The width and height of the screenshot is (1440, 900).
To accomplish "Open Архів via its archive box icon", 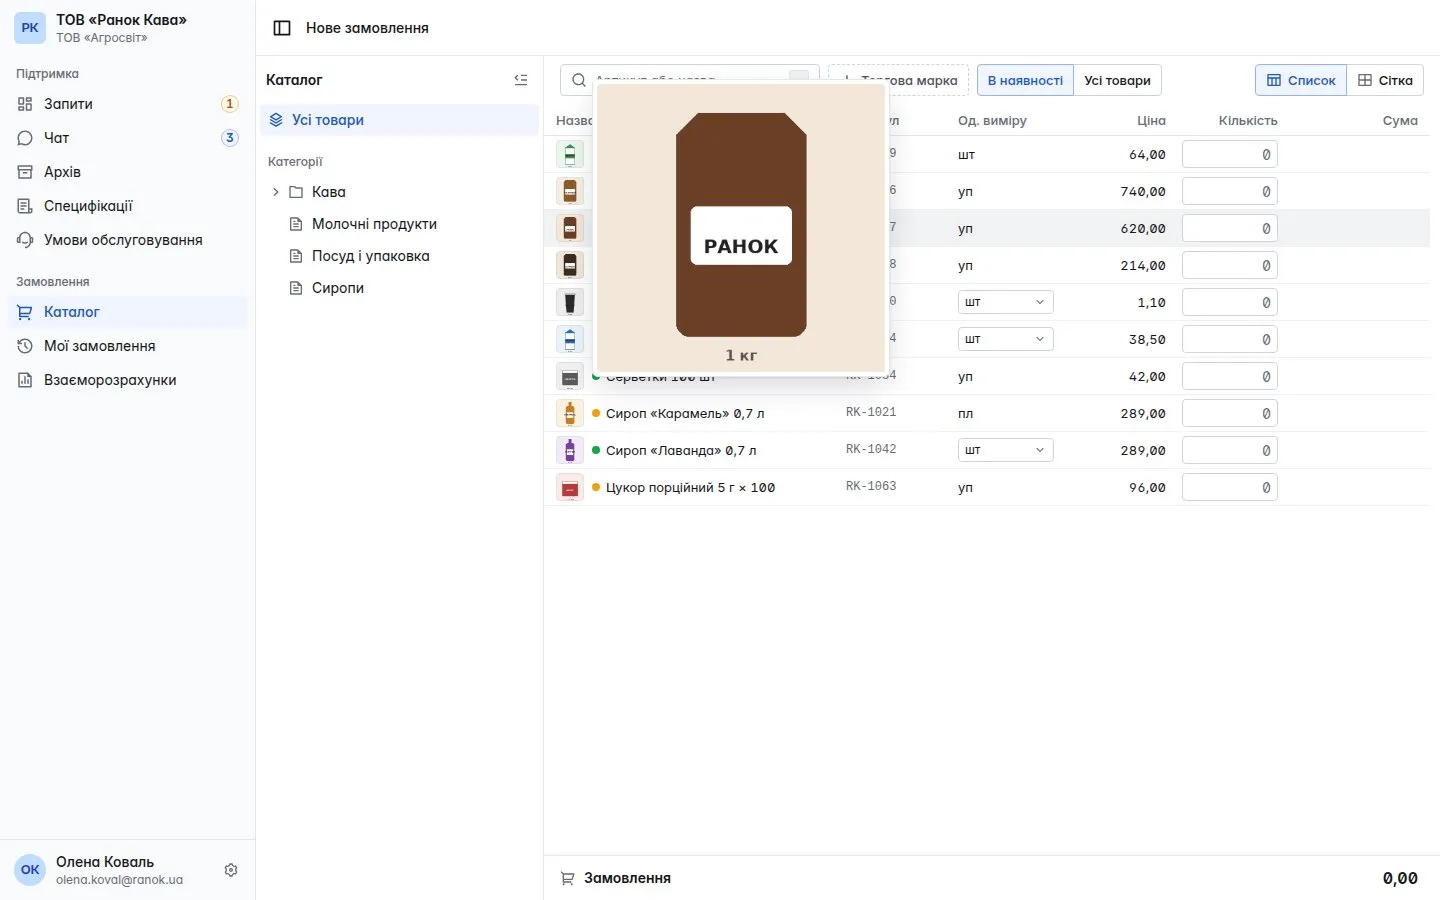I will (x=25, y=172).
